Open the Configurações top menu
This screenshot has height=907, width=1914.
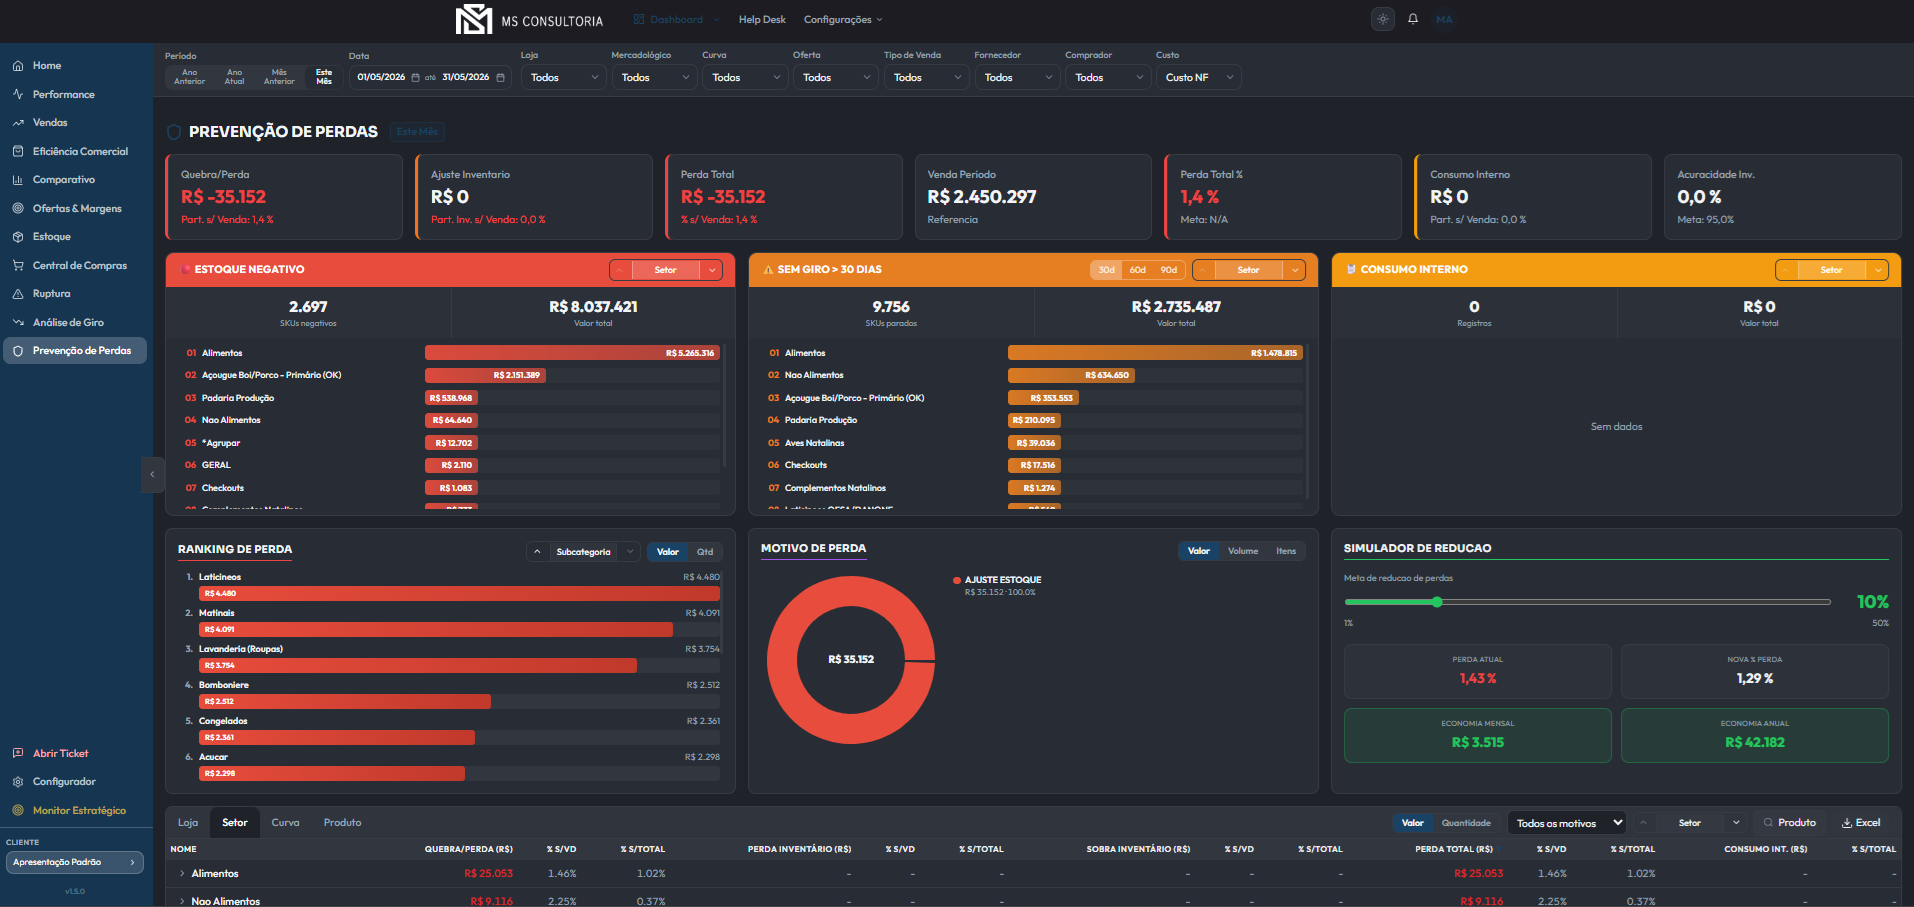843,20
